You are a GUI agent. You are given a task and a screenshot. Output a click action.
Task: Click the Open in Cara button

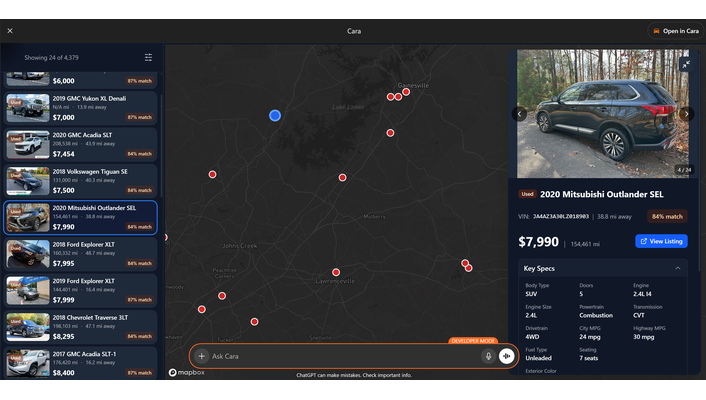[x=675, y=31]
